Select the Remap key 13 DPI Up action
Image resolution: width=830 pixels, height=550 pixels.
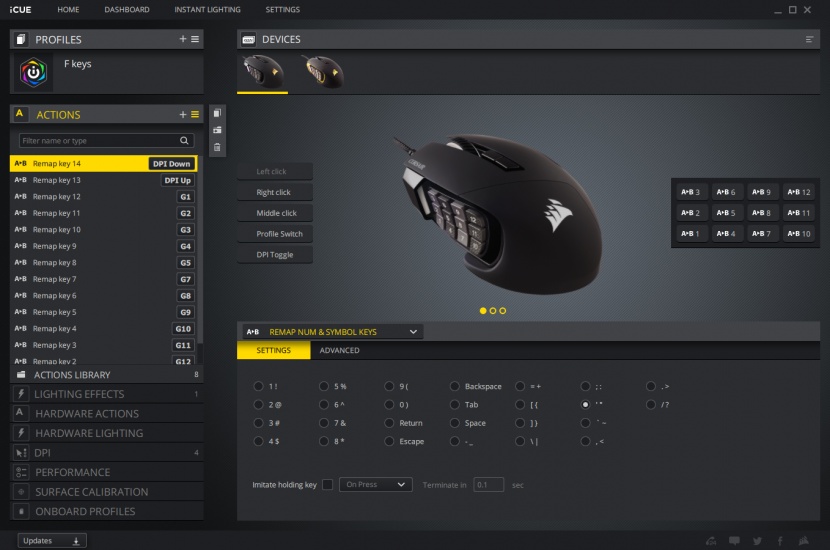click(103, 180)
